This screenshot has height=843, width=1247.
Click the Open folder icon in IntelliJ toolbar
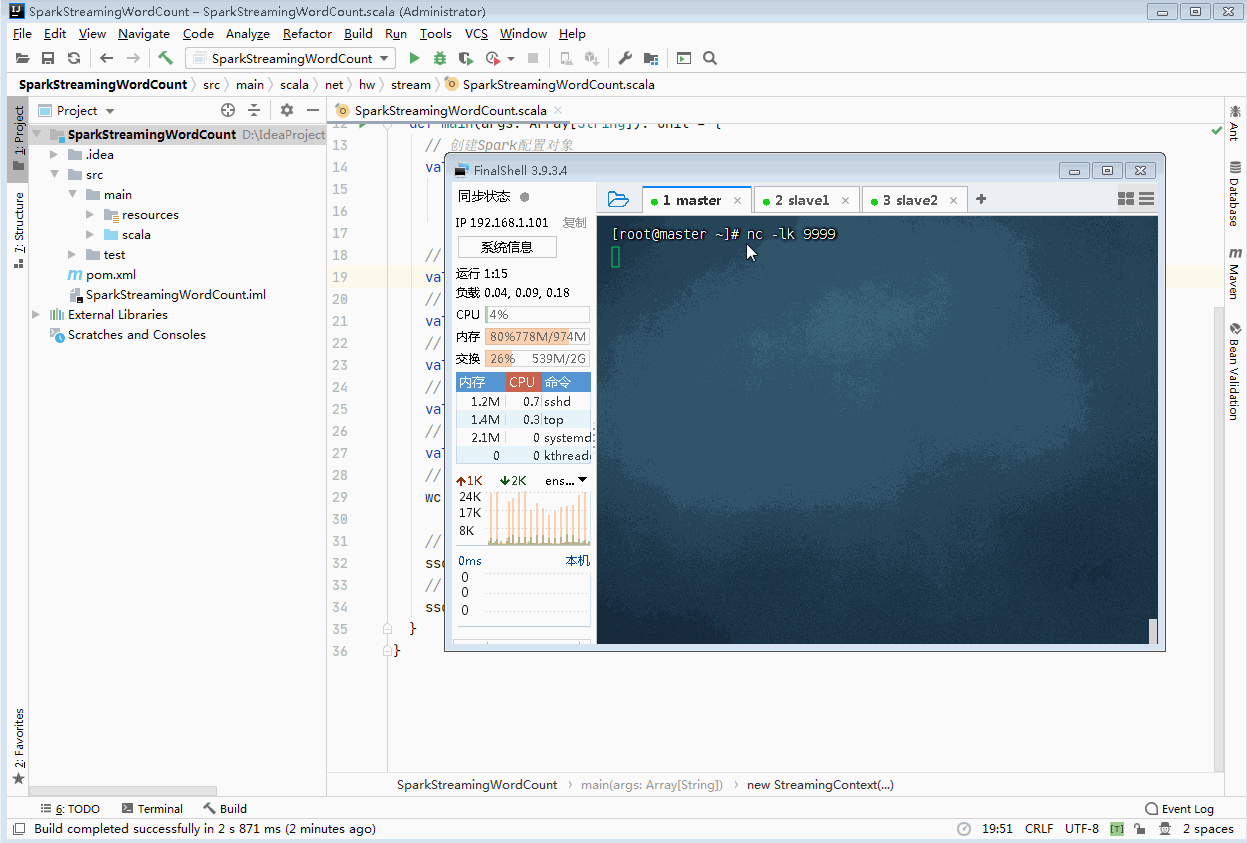coord(22,59)
